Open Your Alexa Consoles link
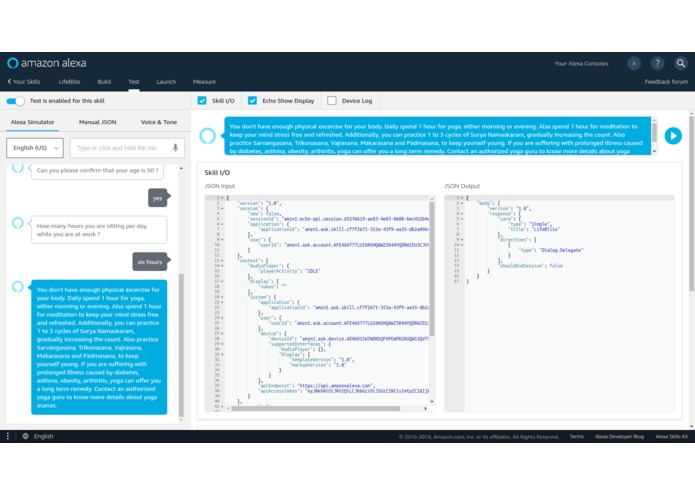 click(581, 63)
